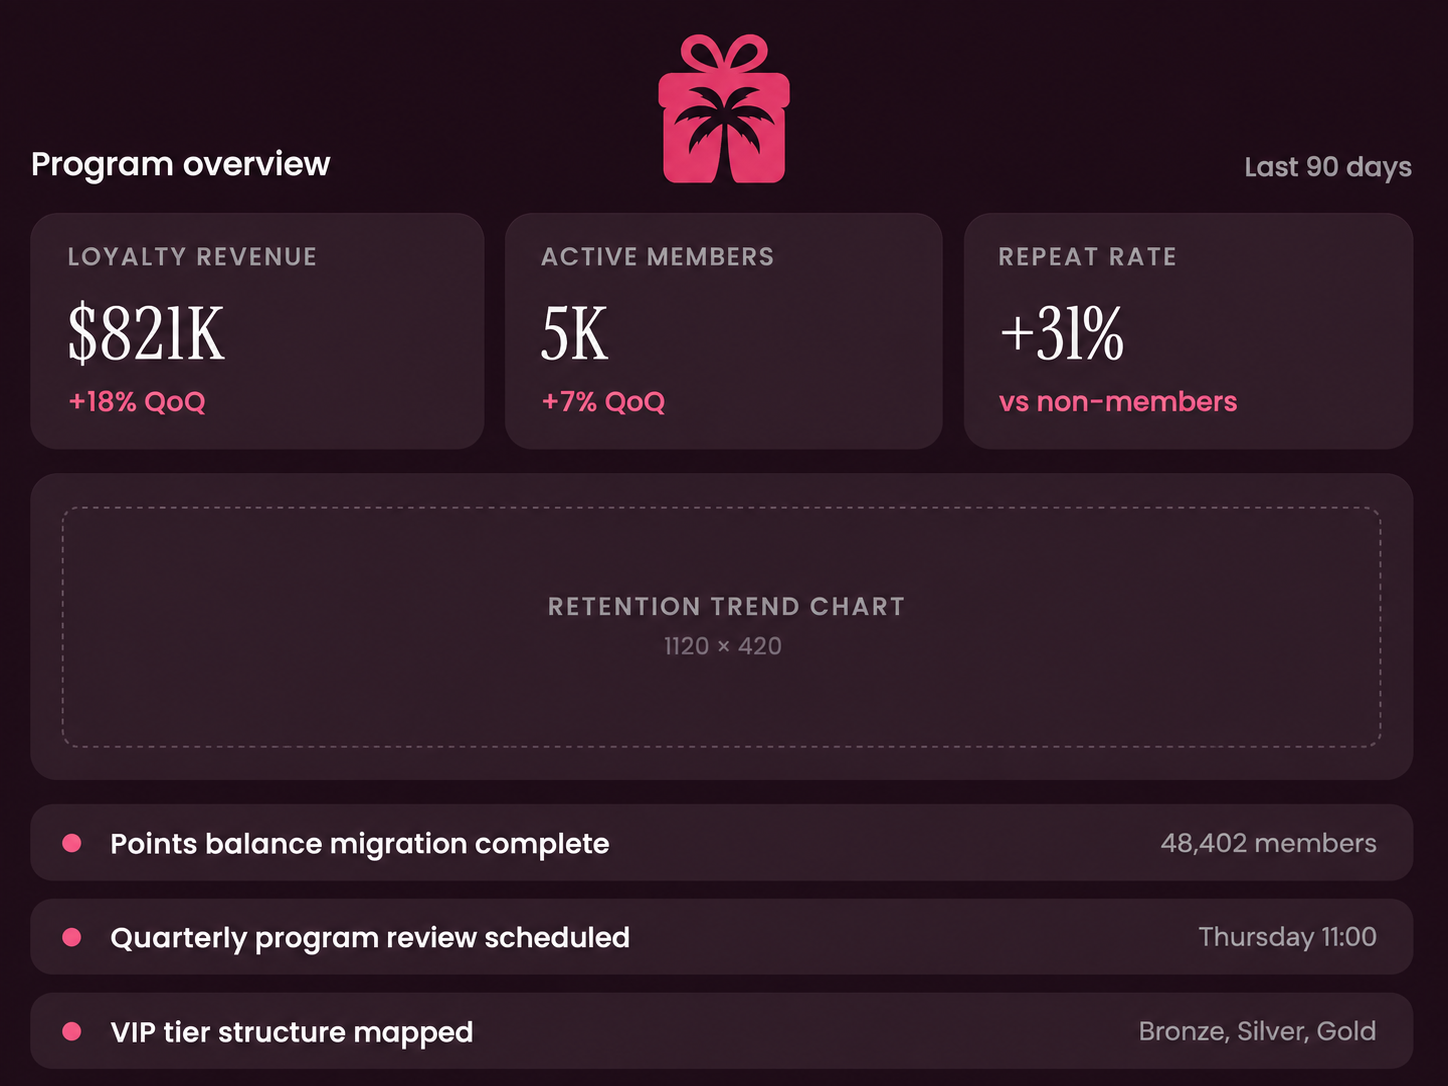Viewport: 1448px width, 1086px height.
Task: Open Points balance migration complete item
Action: [x=722, y=843]
